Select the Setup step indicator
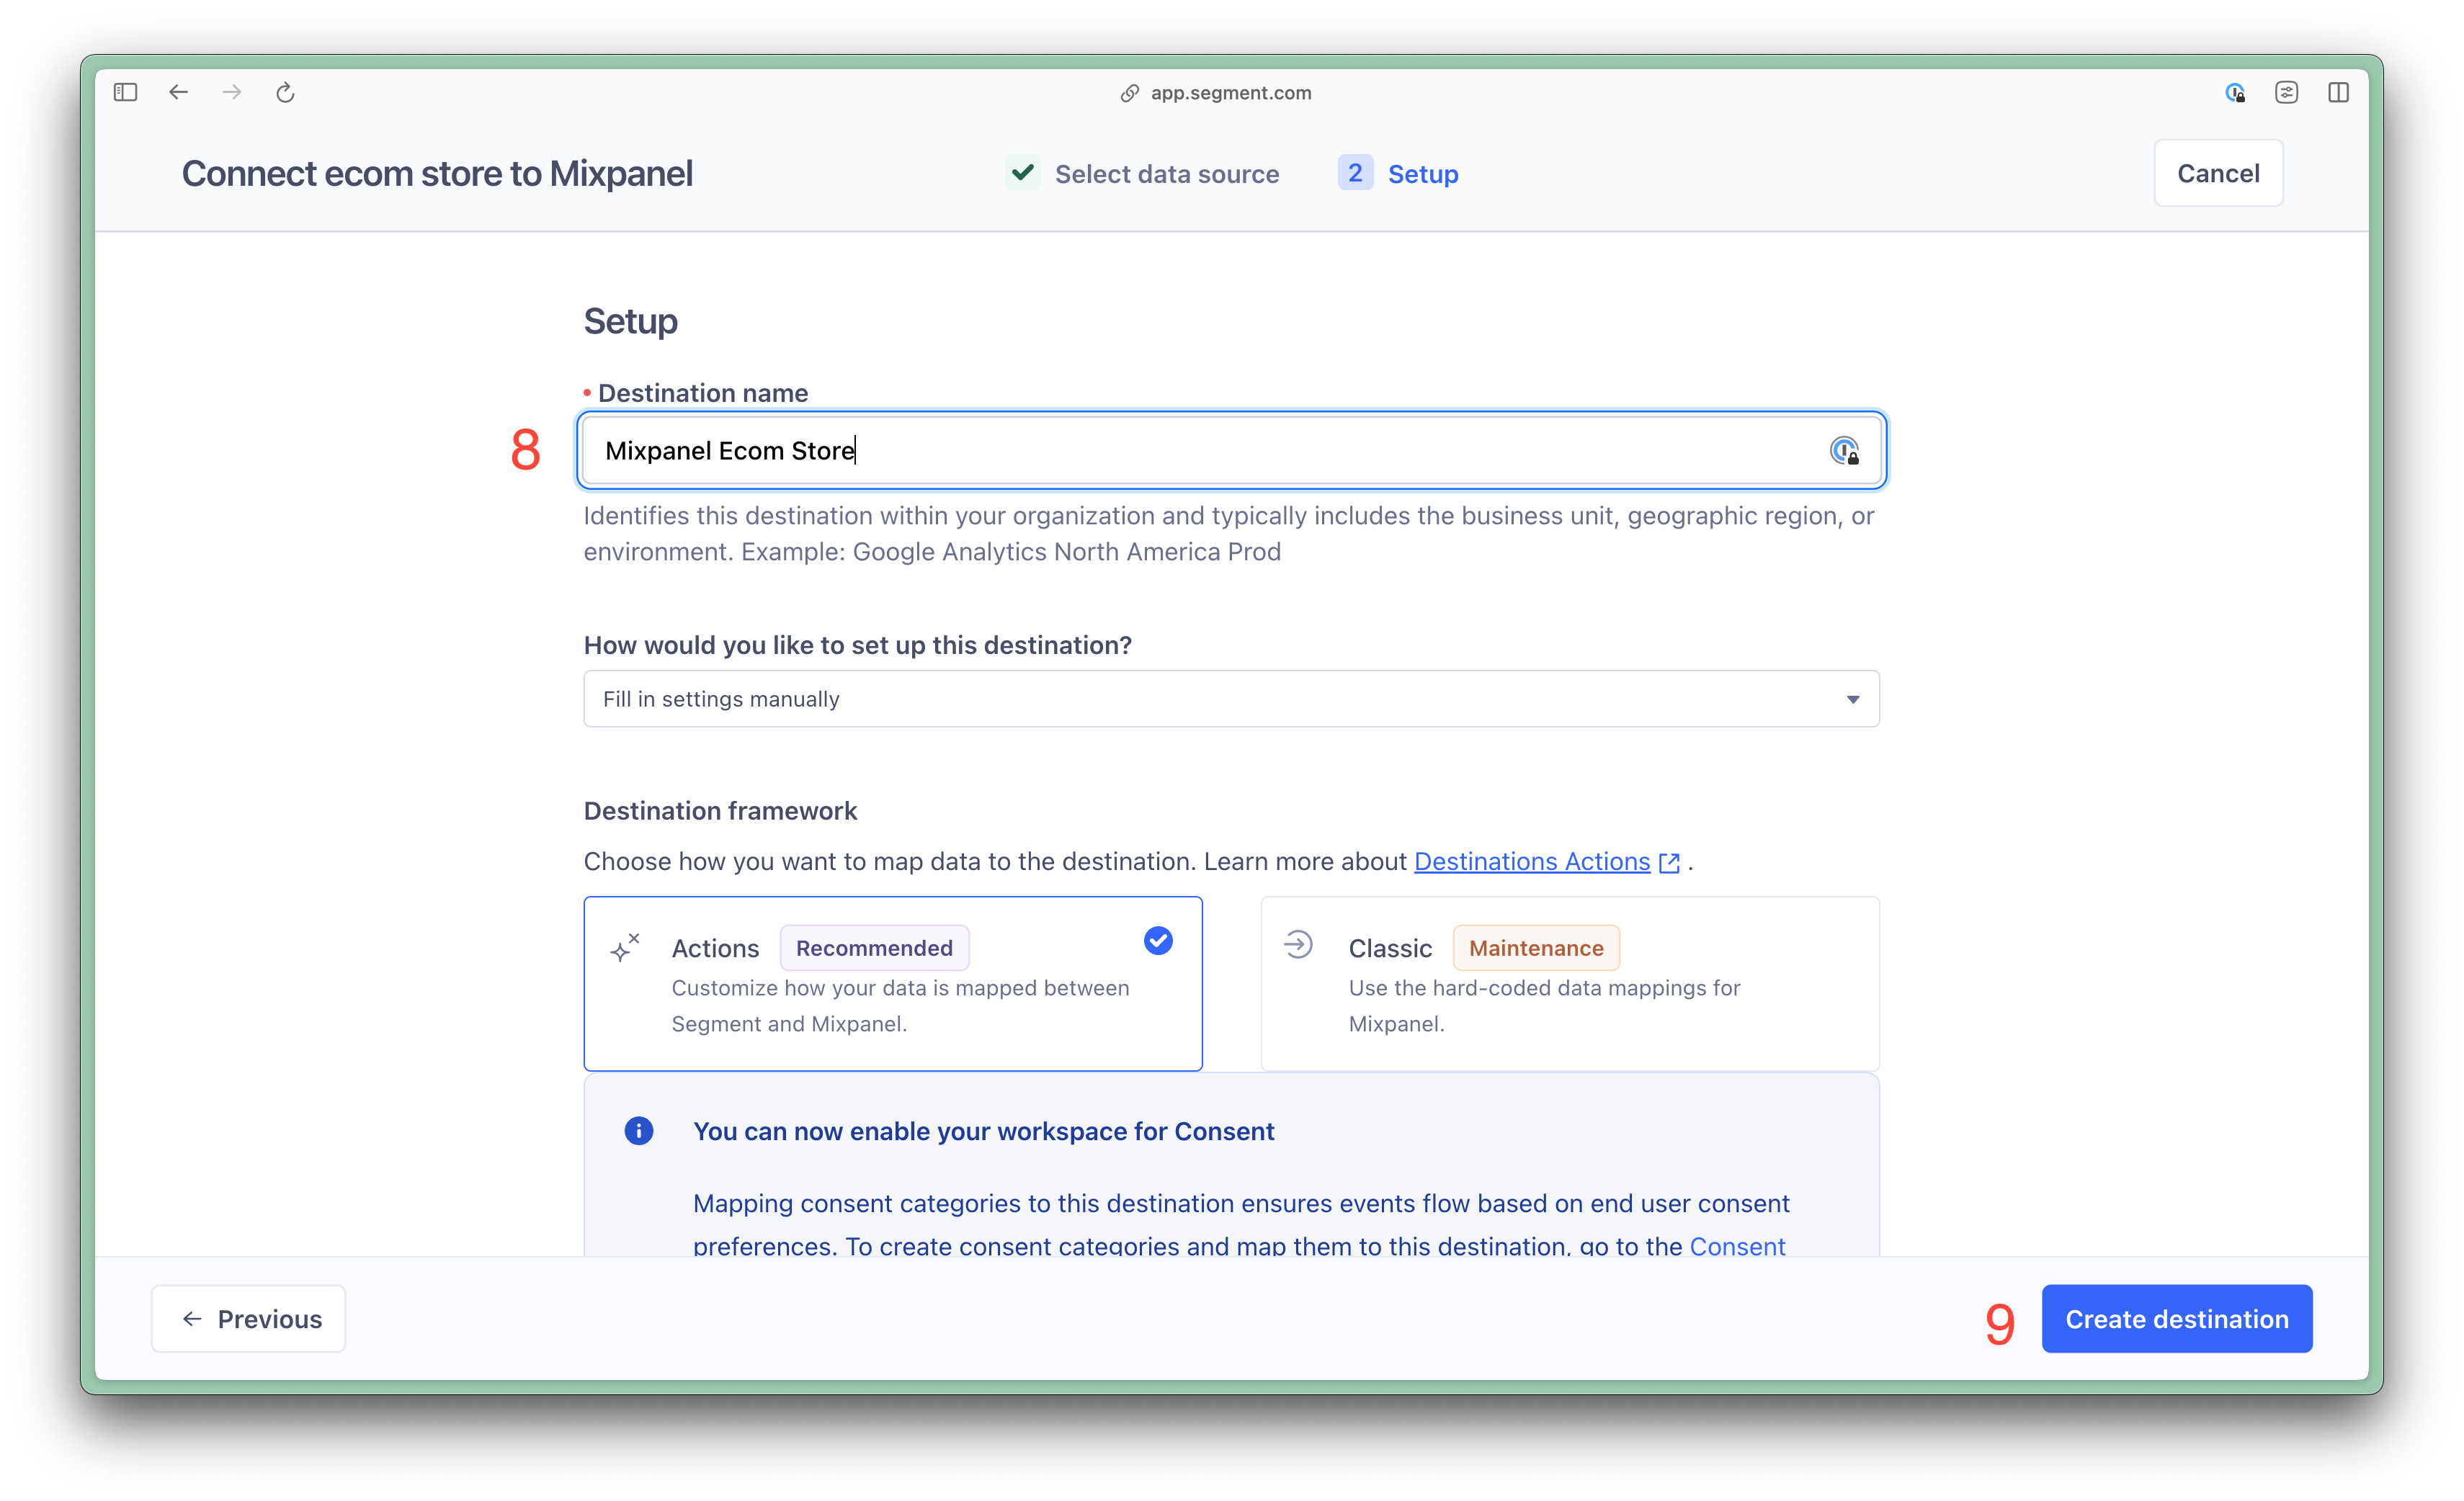Viewport: 2464px width, 1501px height. (x=1421, y=174)
